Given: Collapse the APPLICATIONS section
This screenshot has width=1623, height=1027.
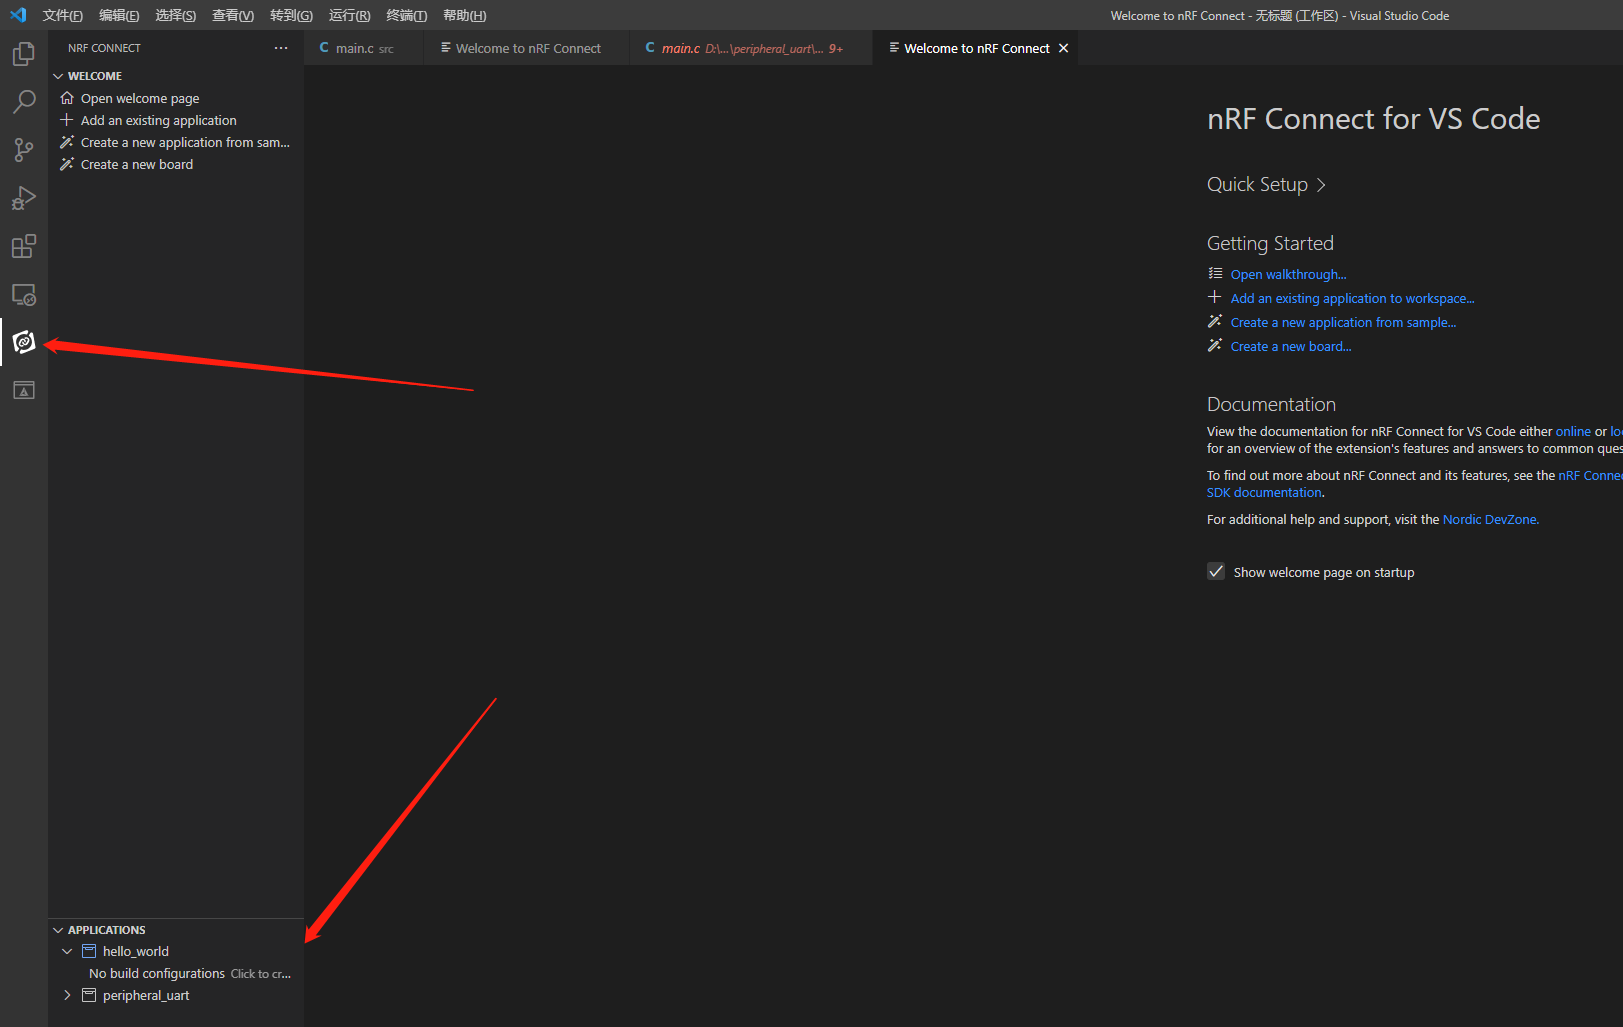Looking at the screenshot, I should (58, 930).
